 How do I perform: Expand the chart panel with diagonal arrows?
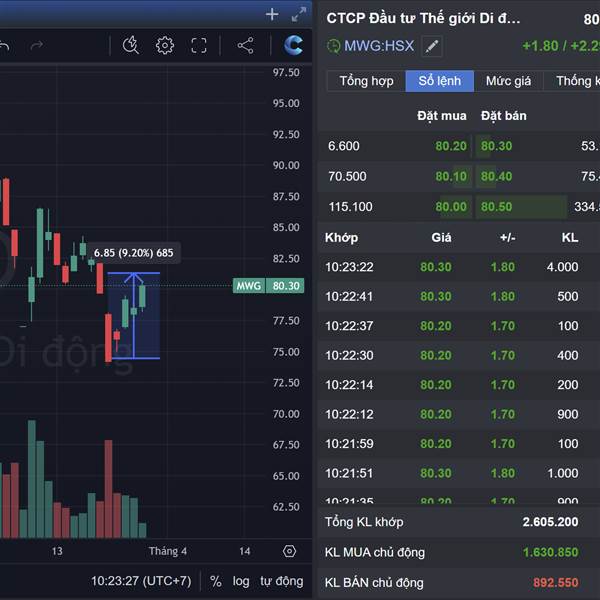click(298, 14)
